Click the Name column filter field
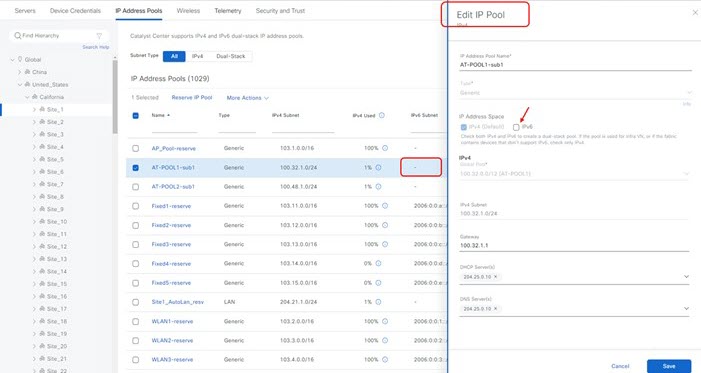Screen dimensions: 701x373 click(x=174, y=129)
